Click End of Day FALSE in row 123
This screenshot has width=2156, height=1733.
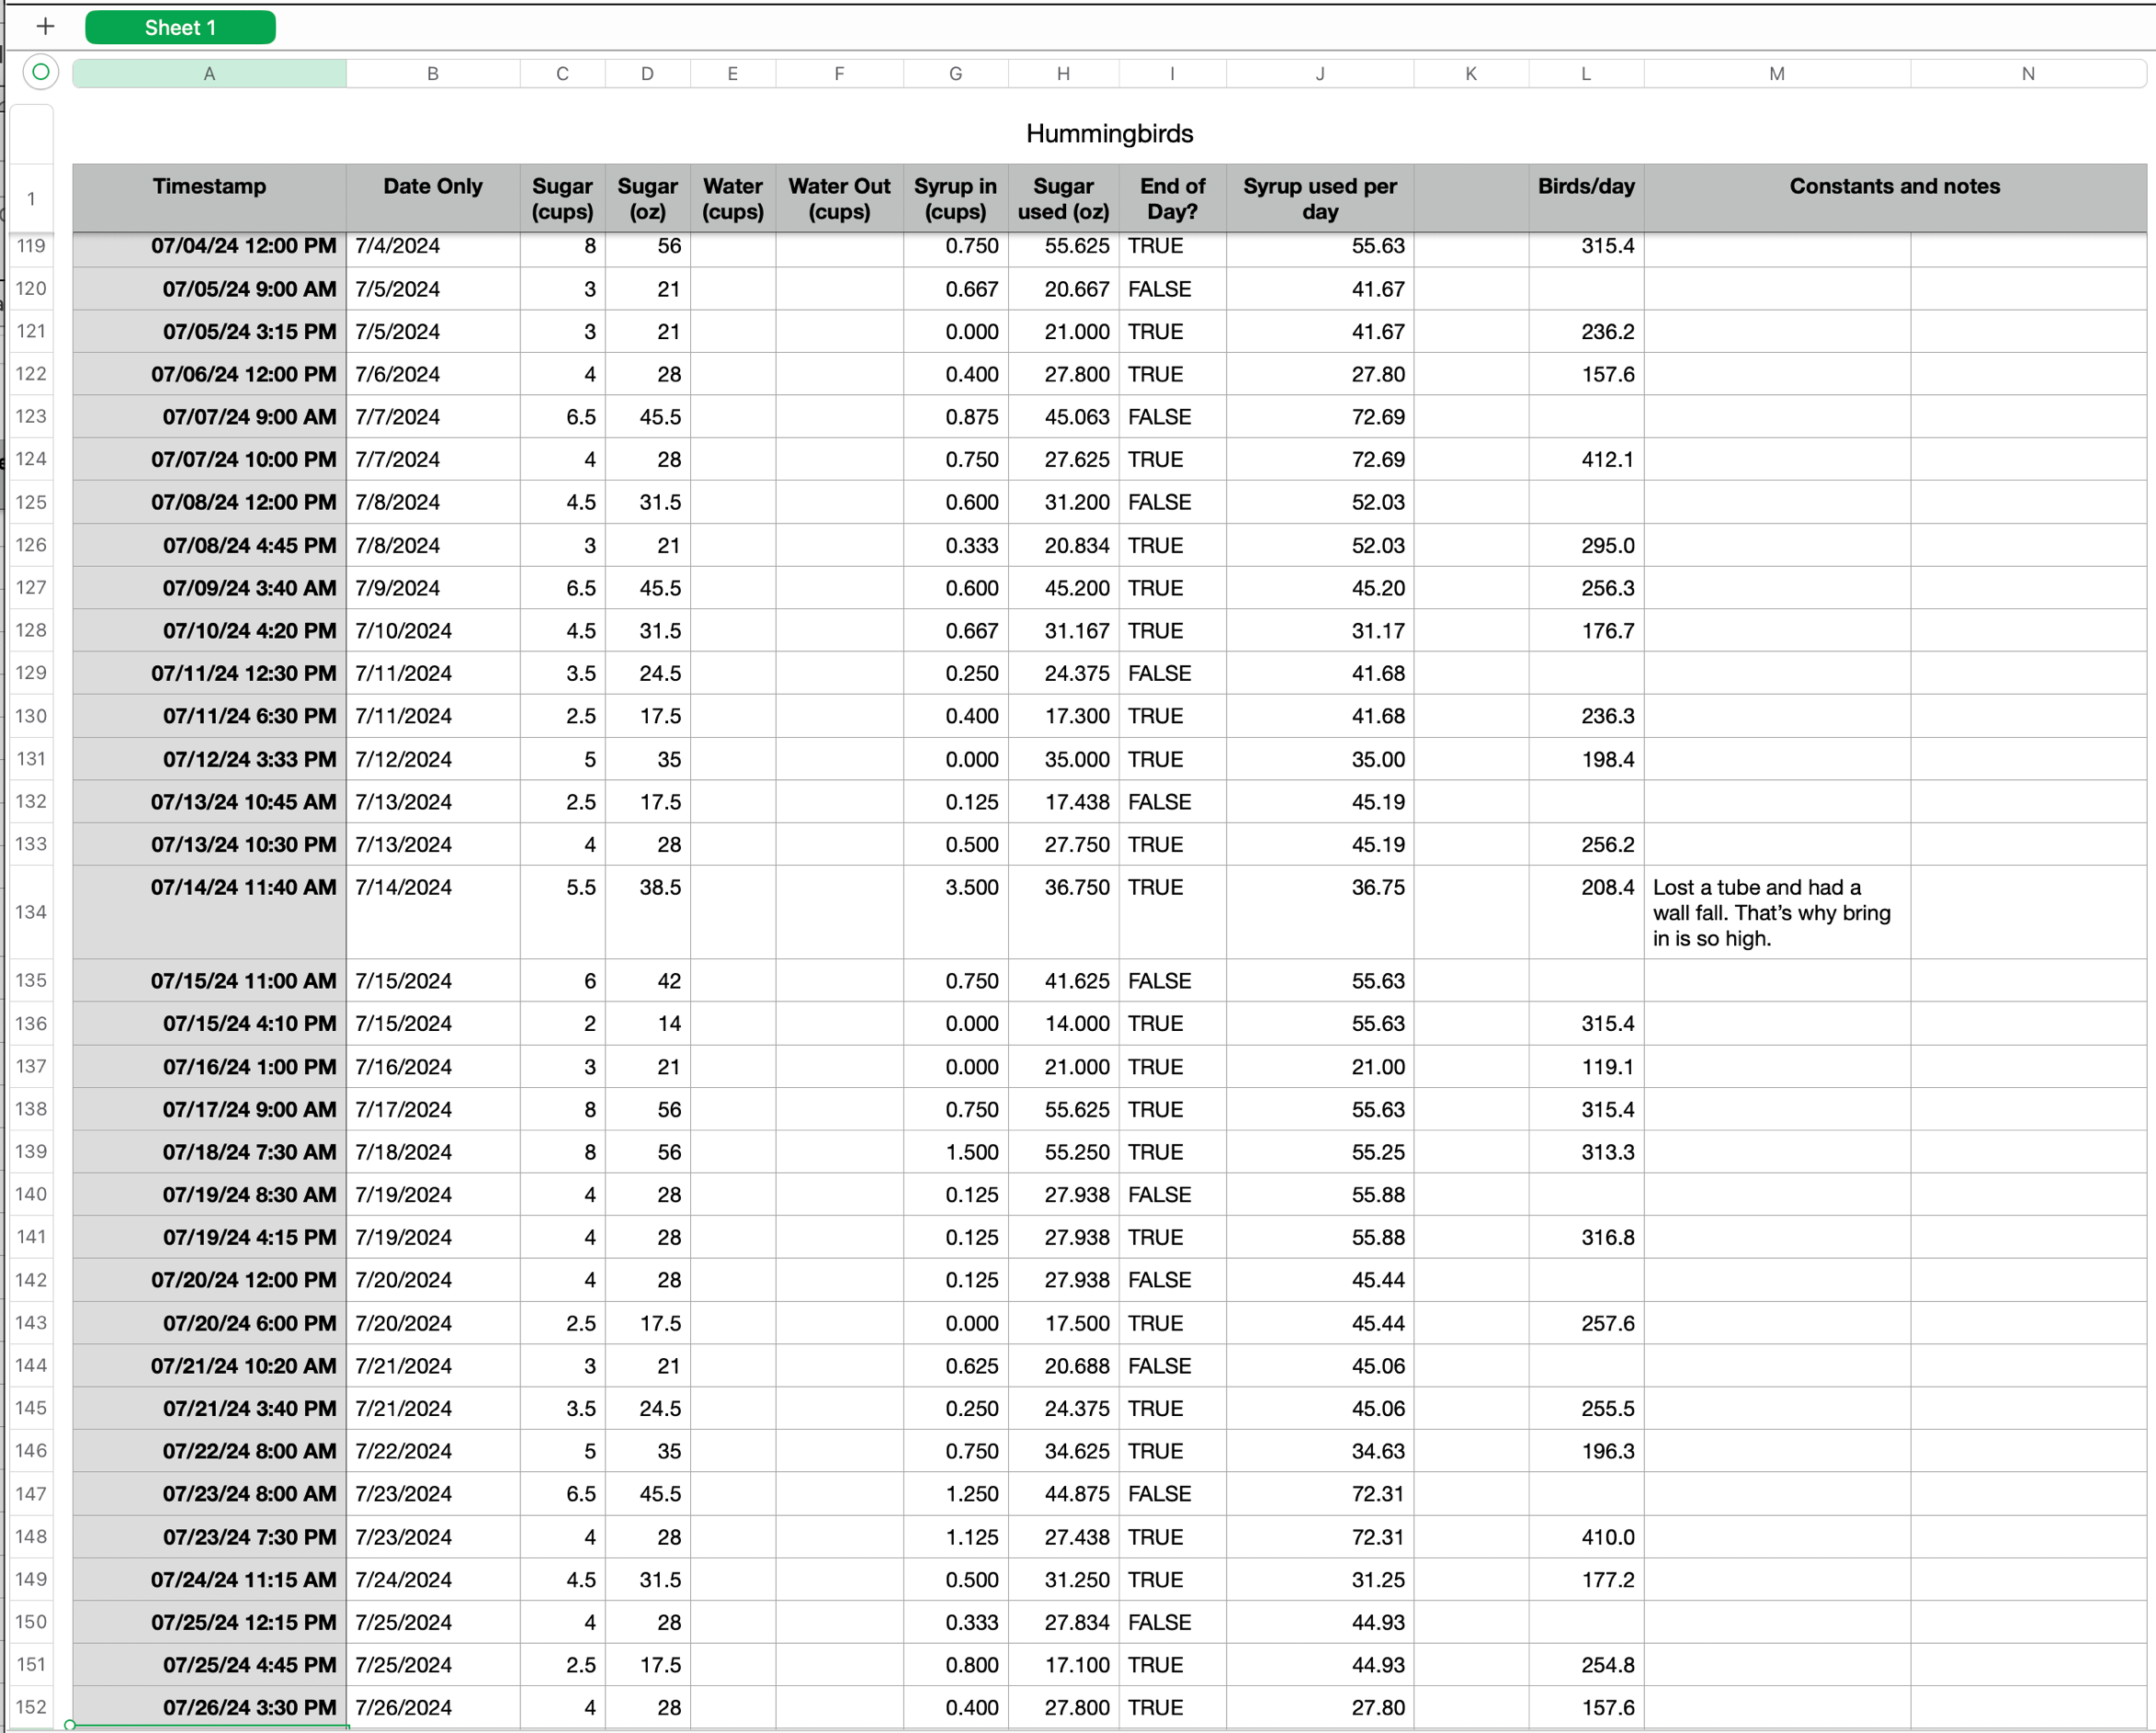click(1159, 417)
